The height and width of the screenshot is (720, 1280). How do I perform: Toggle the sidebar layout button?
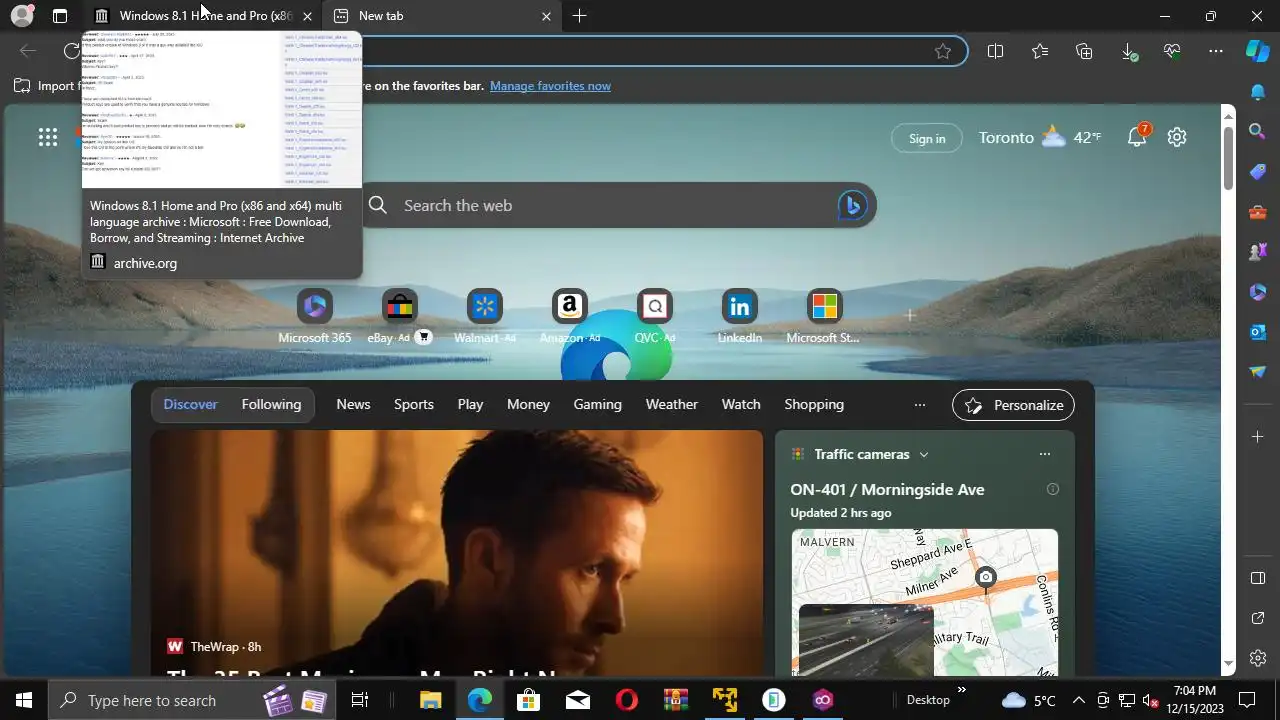1258,578
